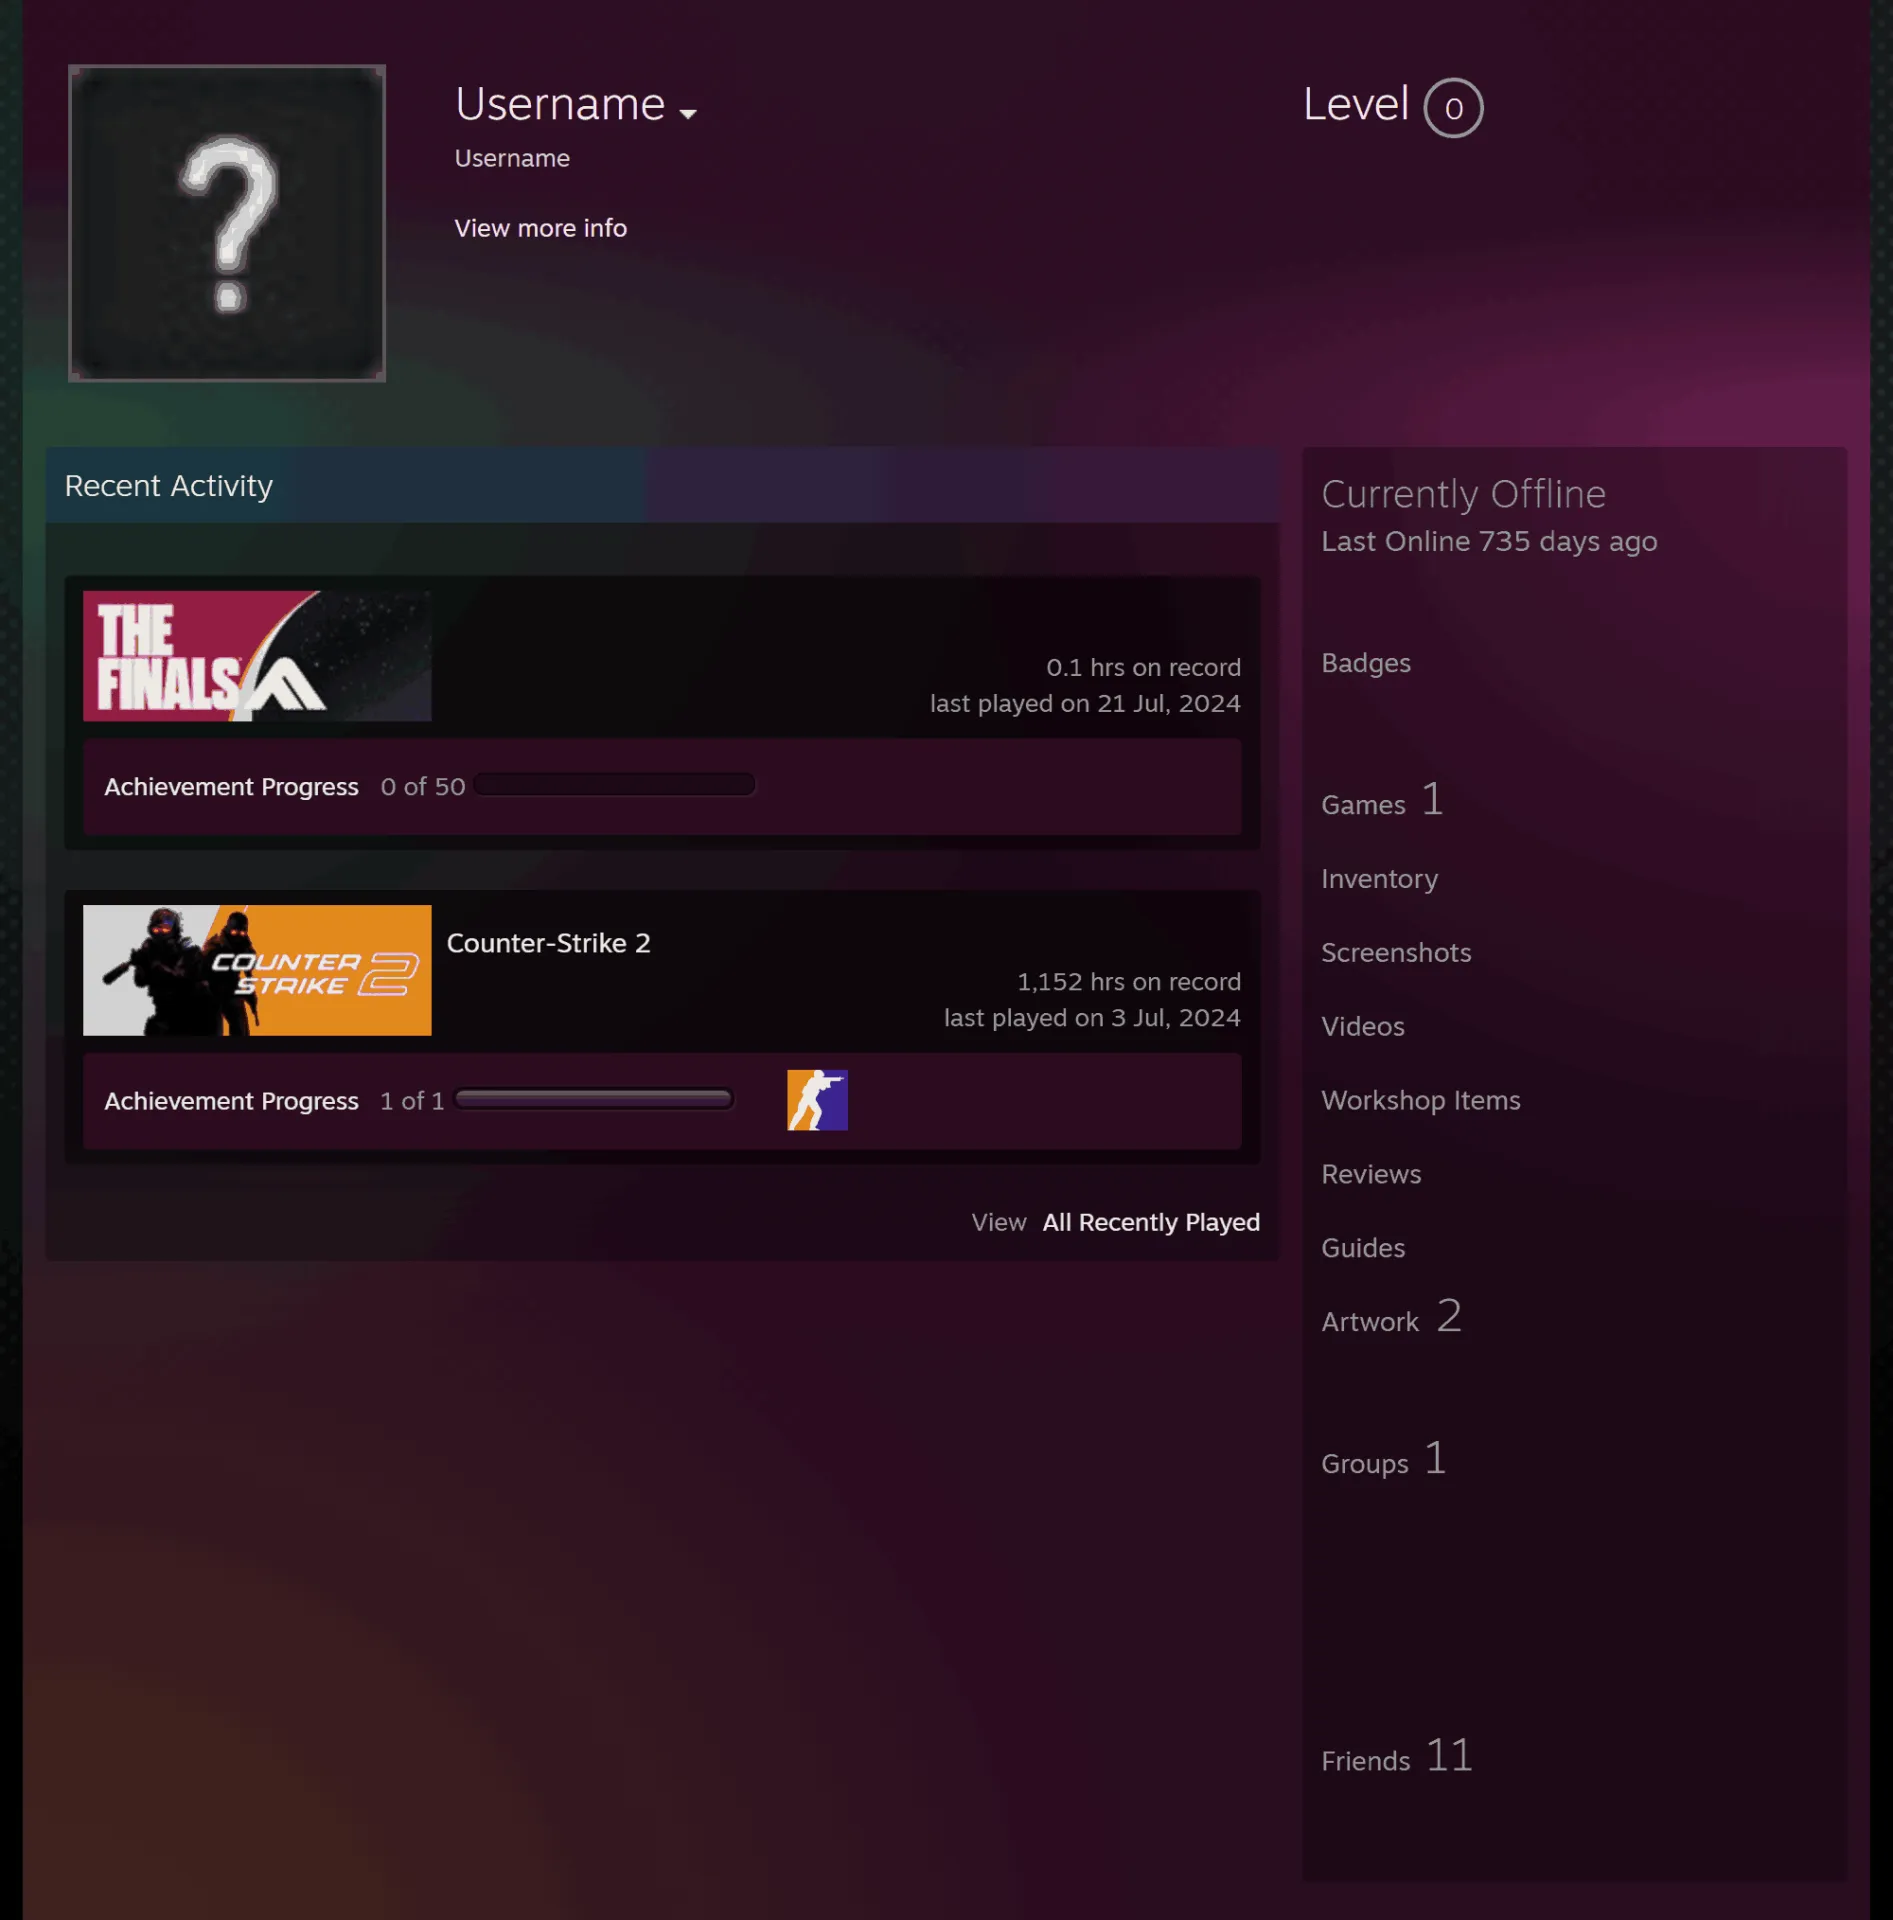Click 'last played on 3 Jul, 2024' text

coord(1092,1018)
